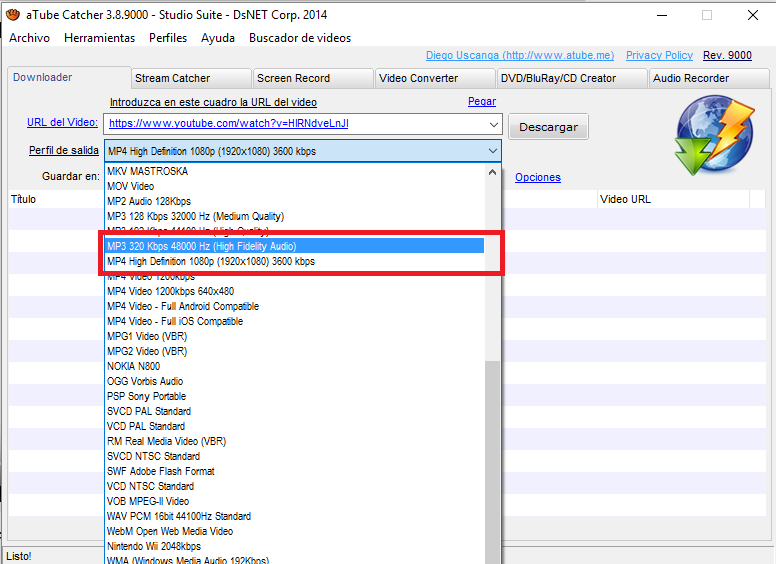Screen dimensions: 776x564
Task: Select WAV PCM 16bit 44100Hz Standard
Action: 295,517
